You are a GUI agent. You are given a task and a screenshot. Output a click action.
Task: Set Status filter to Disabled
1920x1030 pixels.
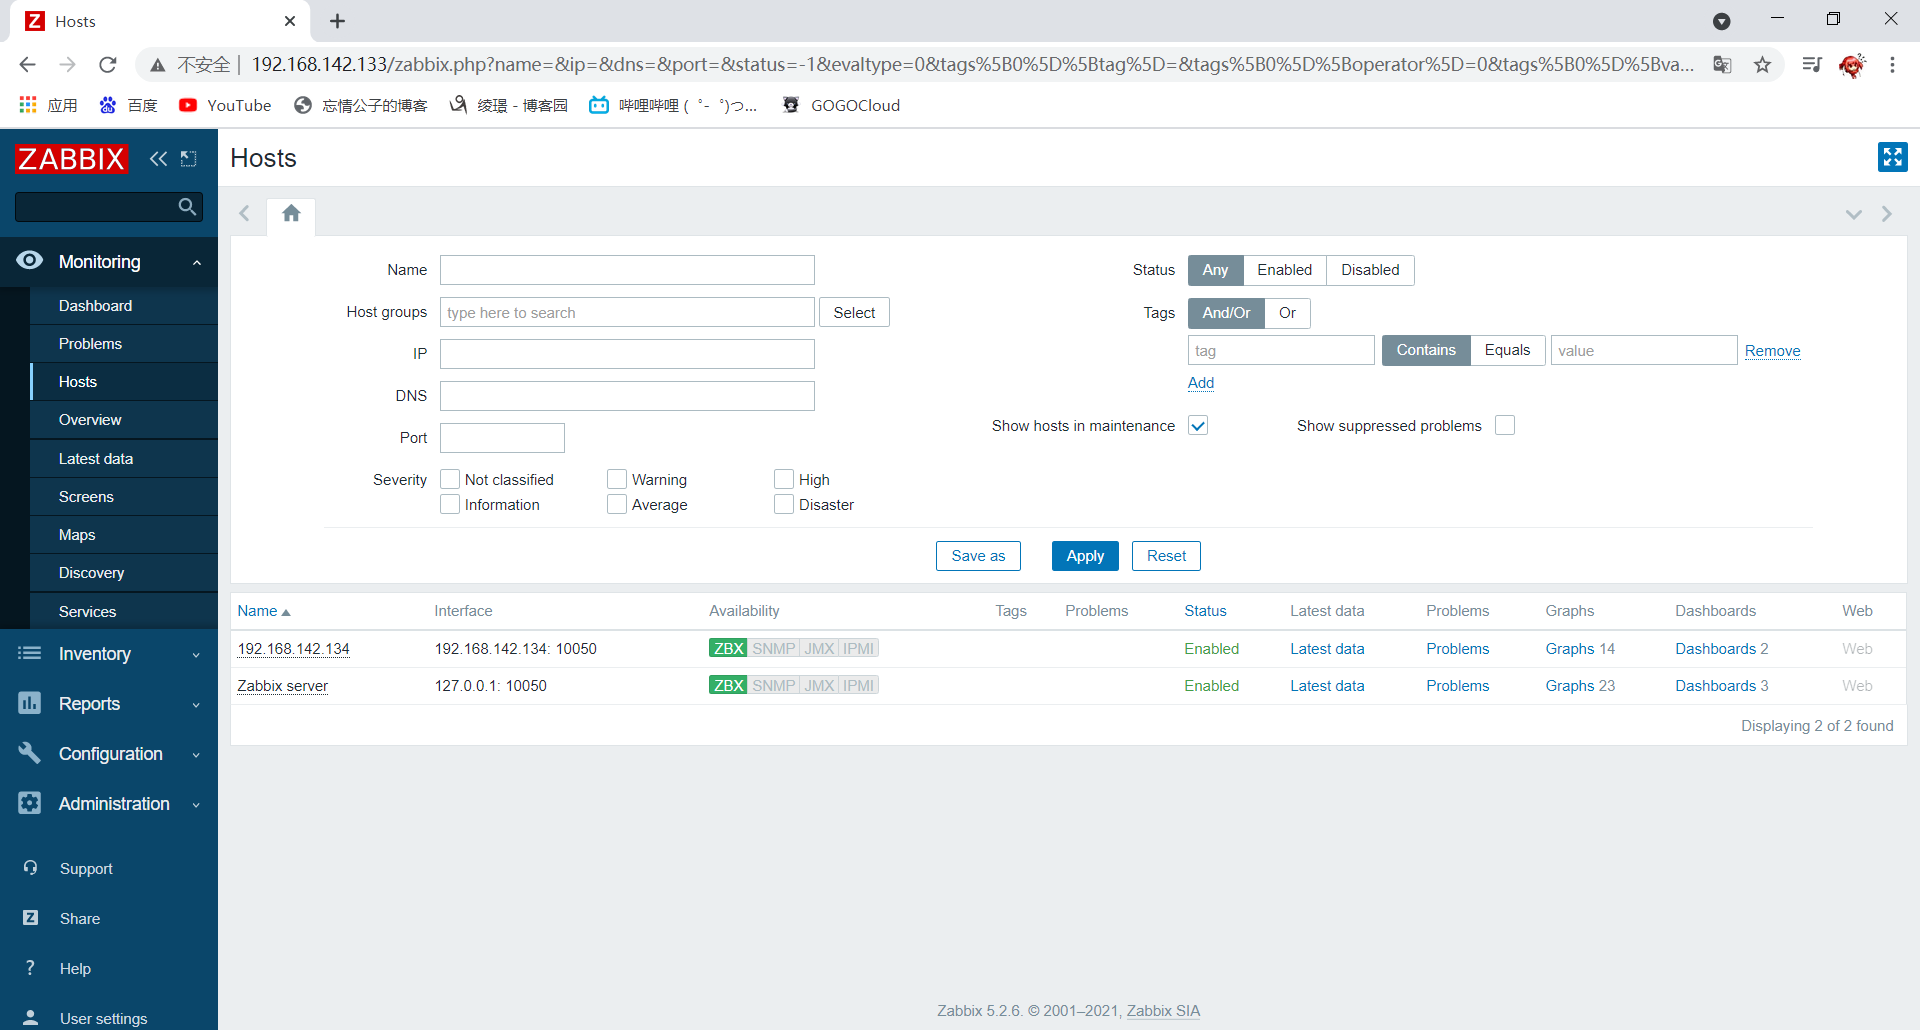(x=1370, y=270)
